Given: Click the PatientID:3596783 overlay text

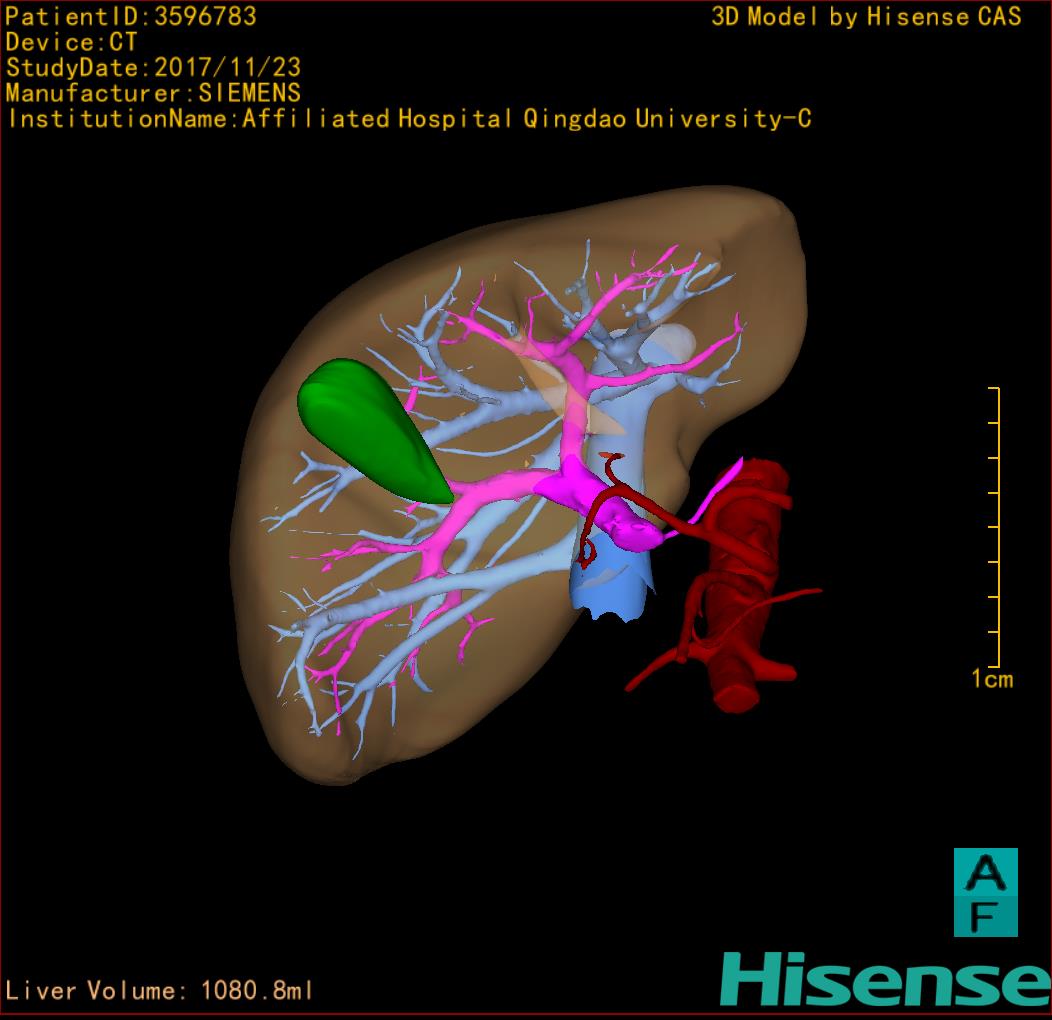Looking at the screenshot, I should [x=131, y=16].
